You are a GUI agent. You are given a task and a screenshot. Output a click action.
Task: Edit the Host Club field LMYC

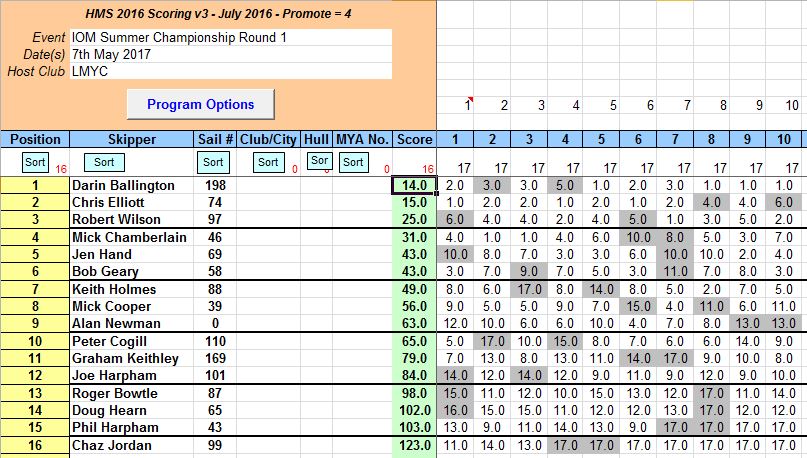(230, 71)
